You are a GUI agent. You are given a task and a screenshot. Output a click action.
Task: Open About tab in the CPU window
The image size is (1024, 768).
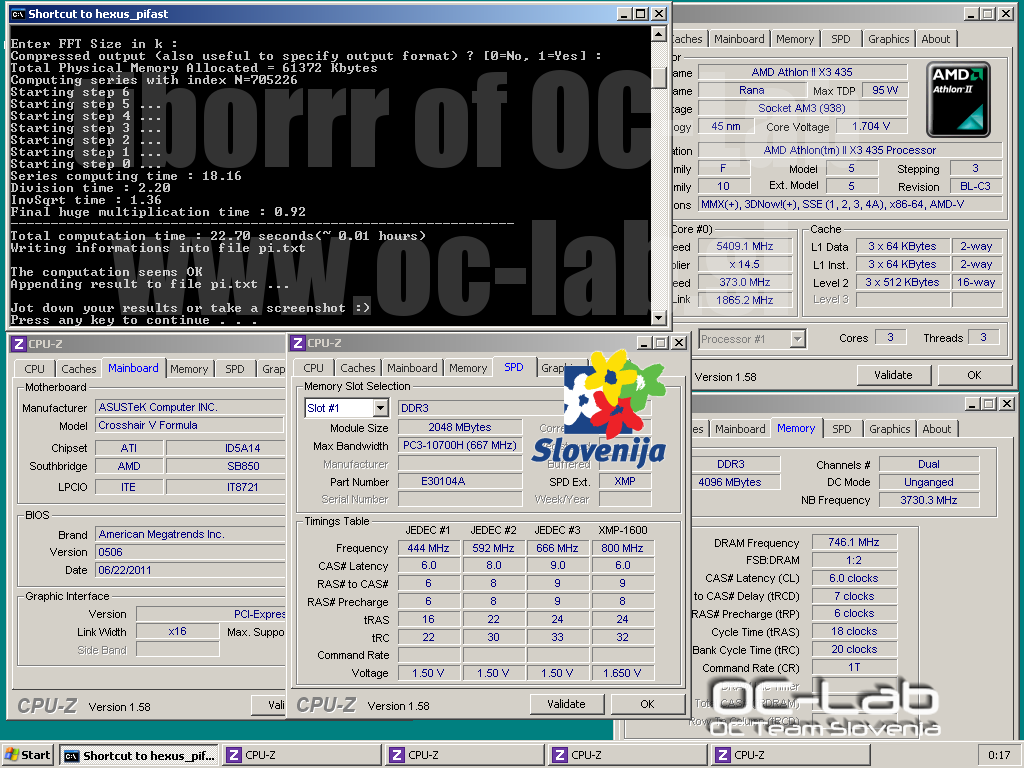(x=936, y=39)
